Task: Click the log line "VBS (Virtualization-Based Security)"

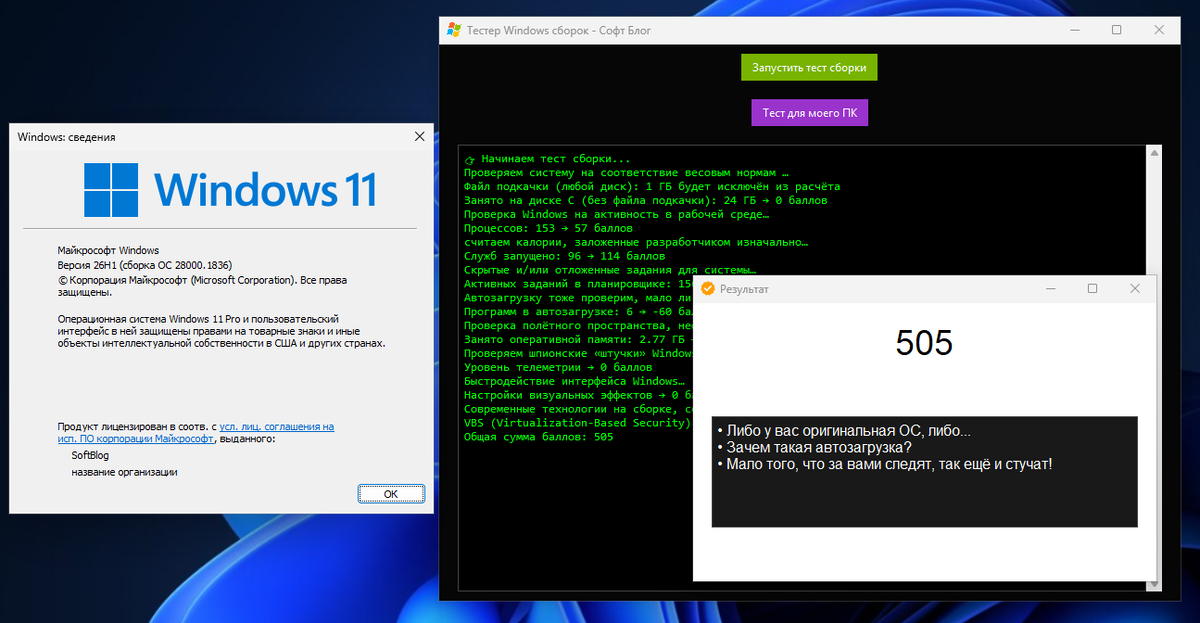Action: [577, 423]
